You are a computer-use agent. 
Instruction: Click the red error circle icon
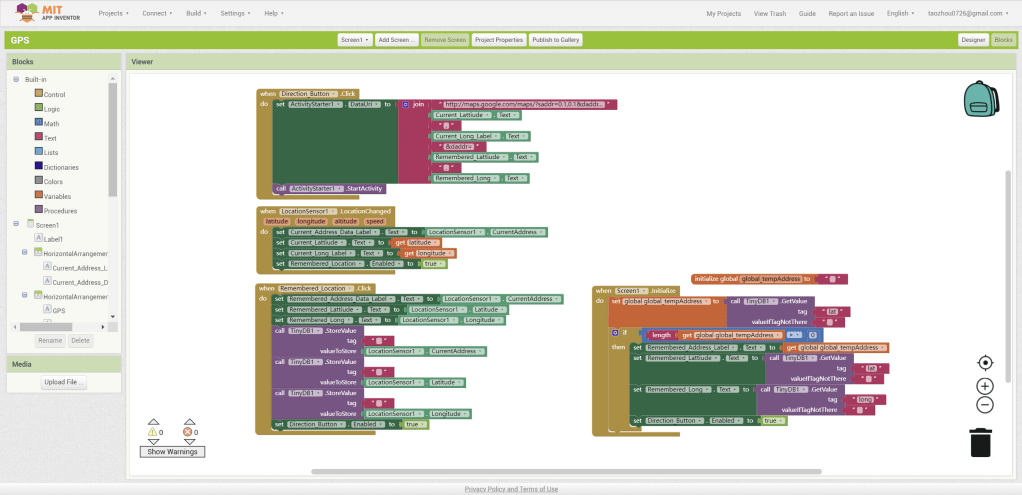click(187, 432)
